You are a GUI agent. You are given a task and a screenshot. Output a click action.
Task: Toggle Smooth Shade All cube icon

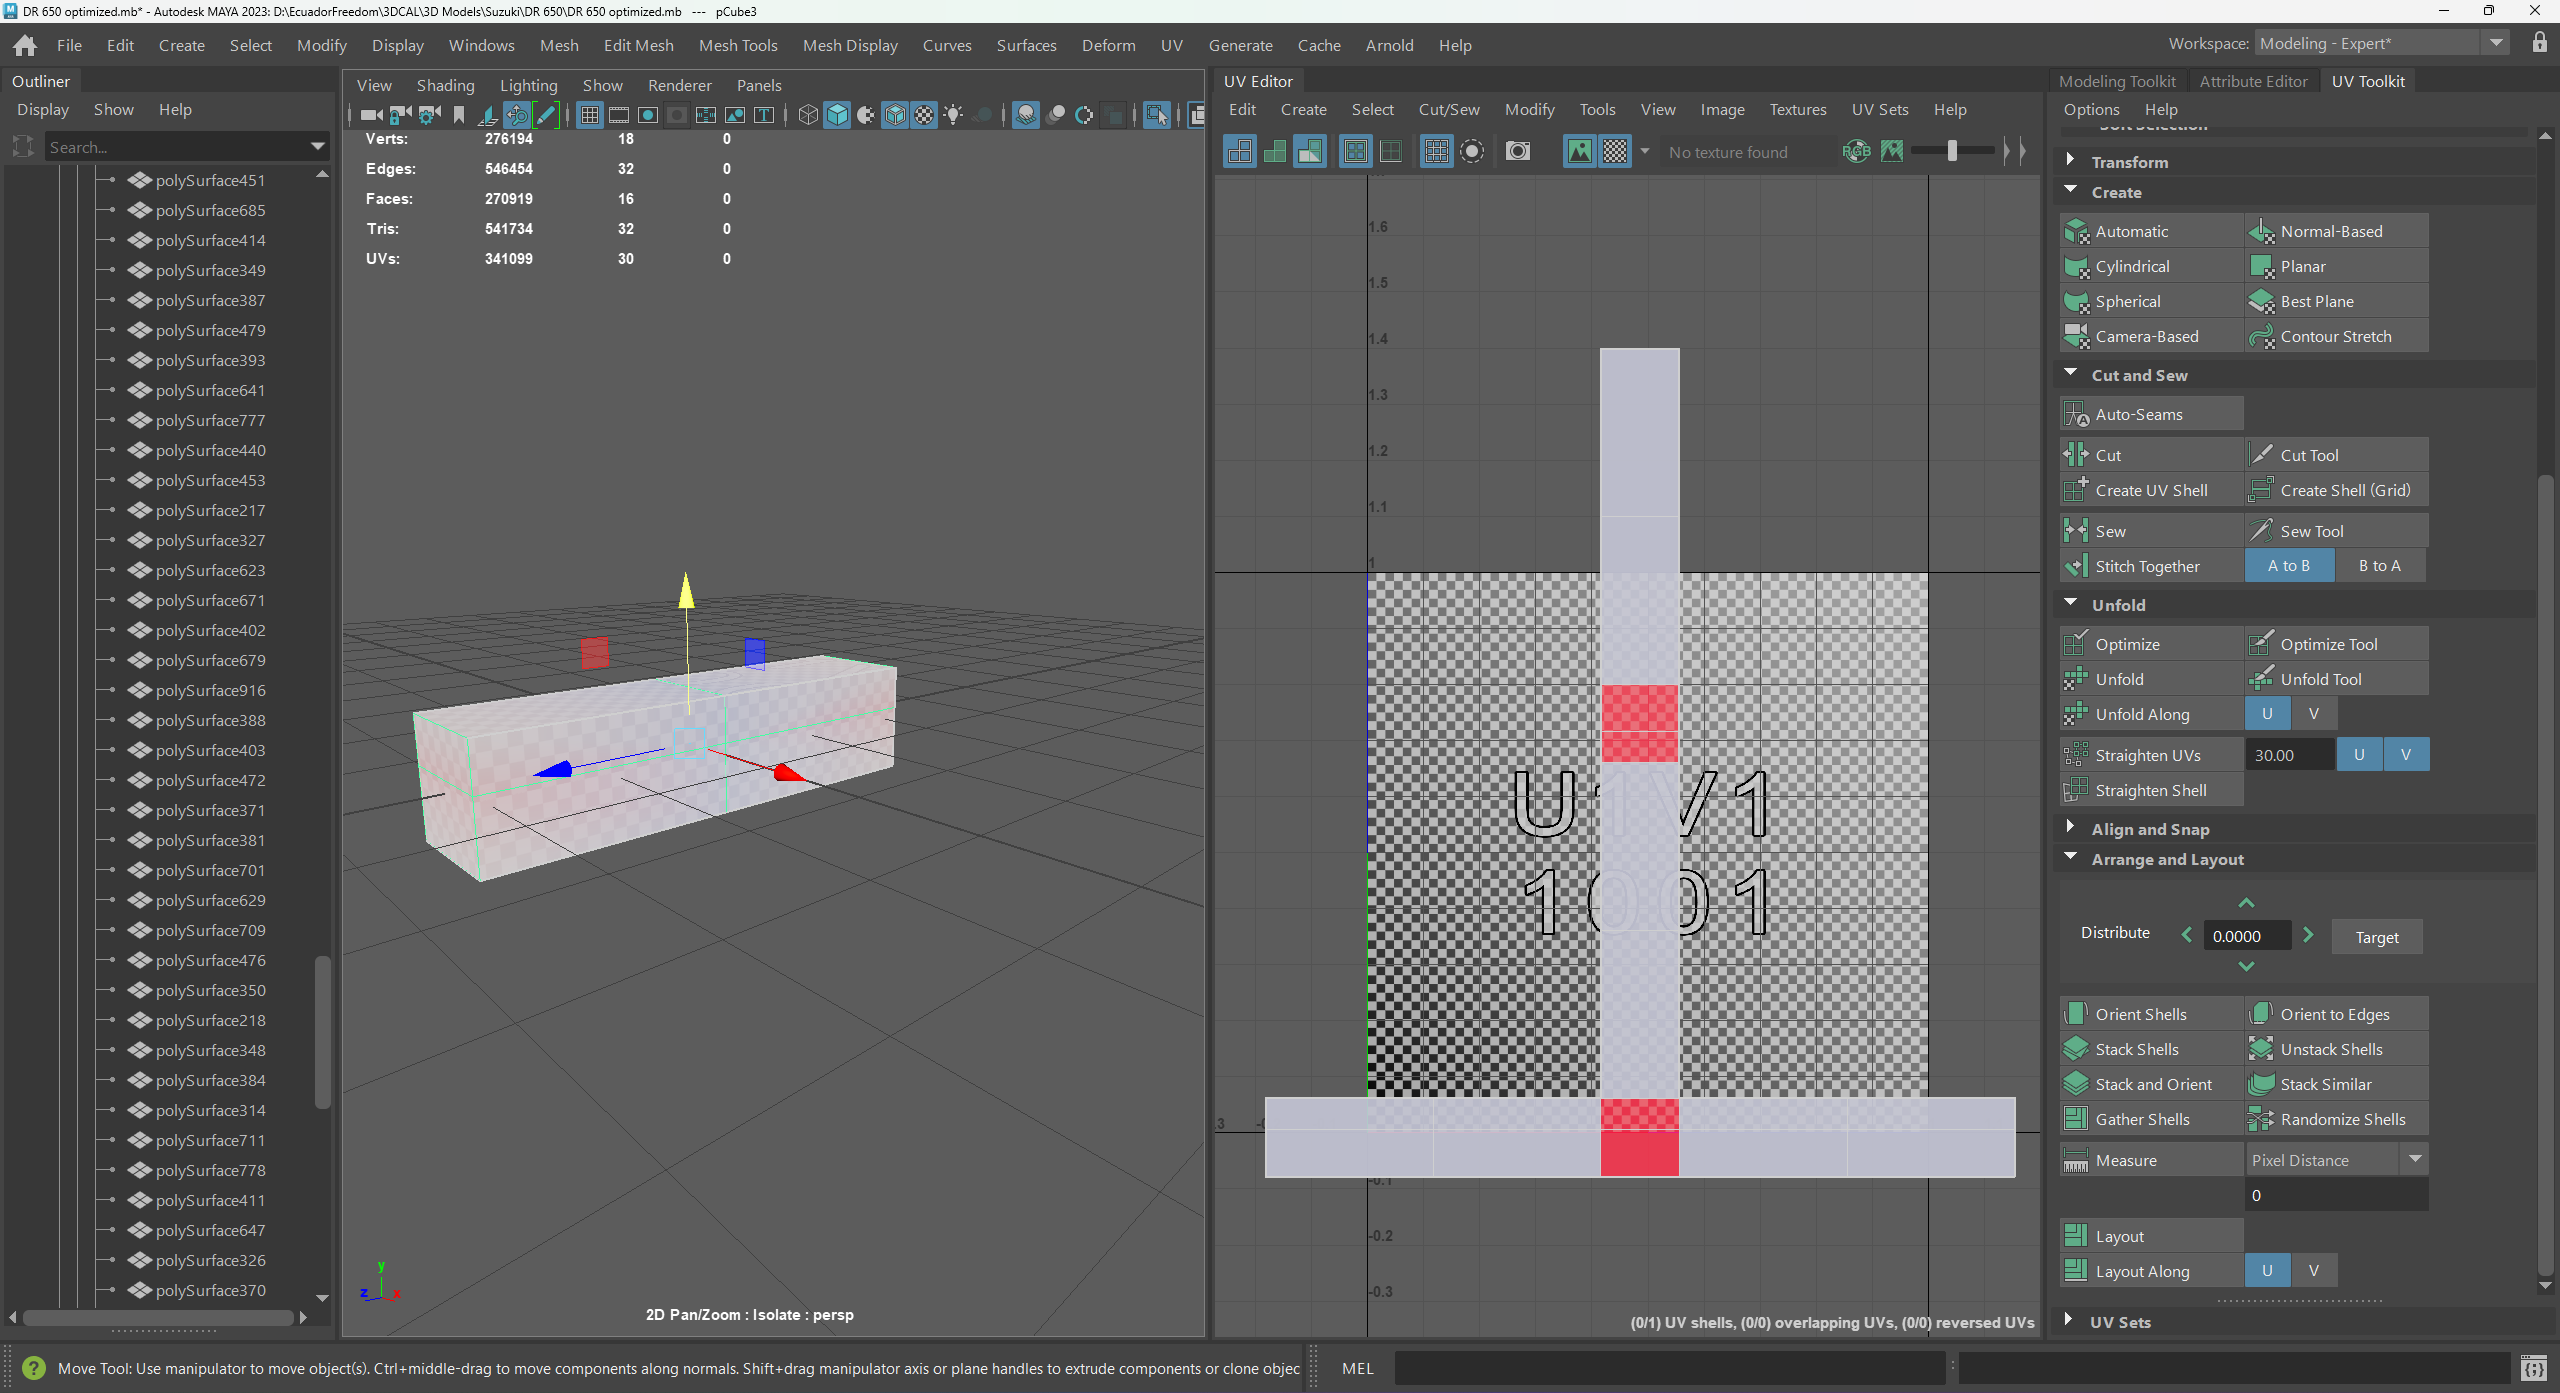tap(837, 116)
